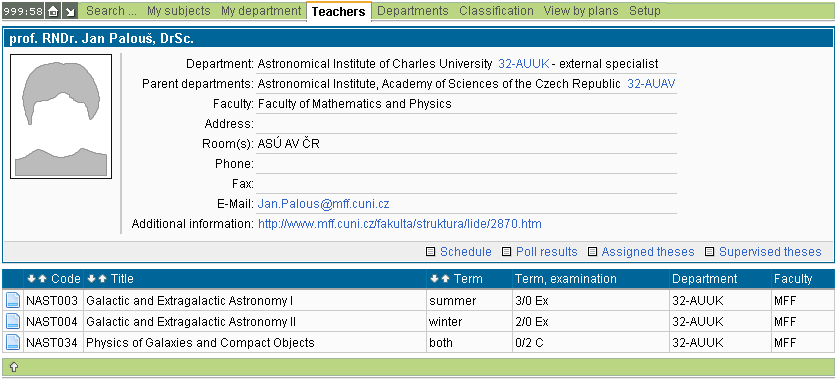The width and height of the screenshot is (836, 380).
Task: Select the Teachers tab
Action: [x=339, y=12]
